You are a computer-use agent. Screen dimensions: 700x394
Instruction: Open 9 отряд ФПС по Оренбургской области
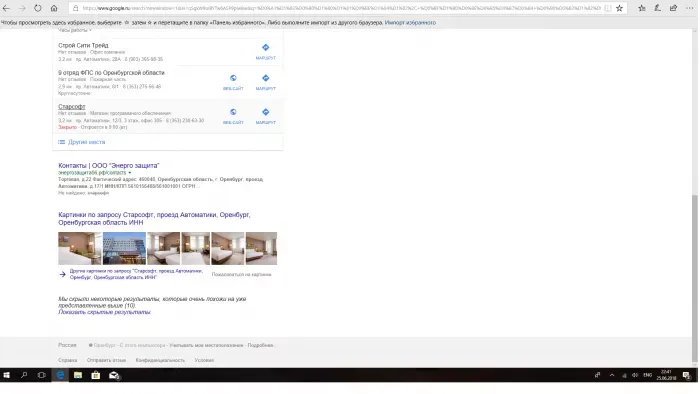[x=111, y=73]
